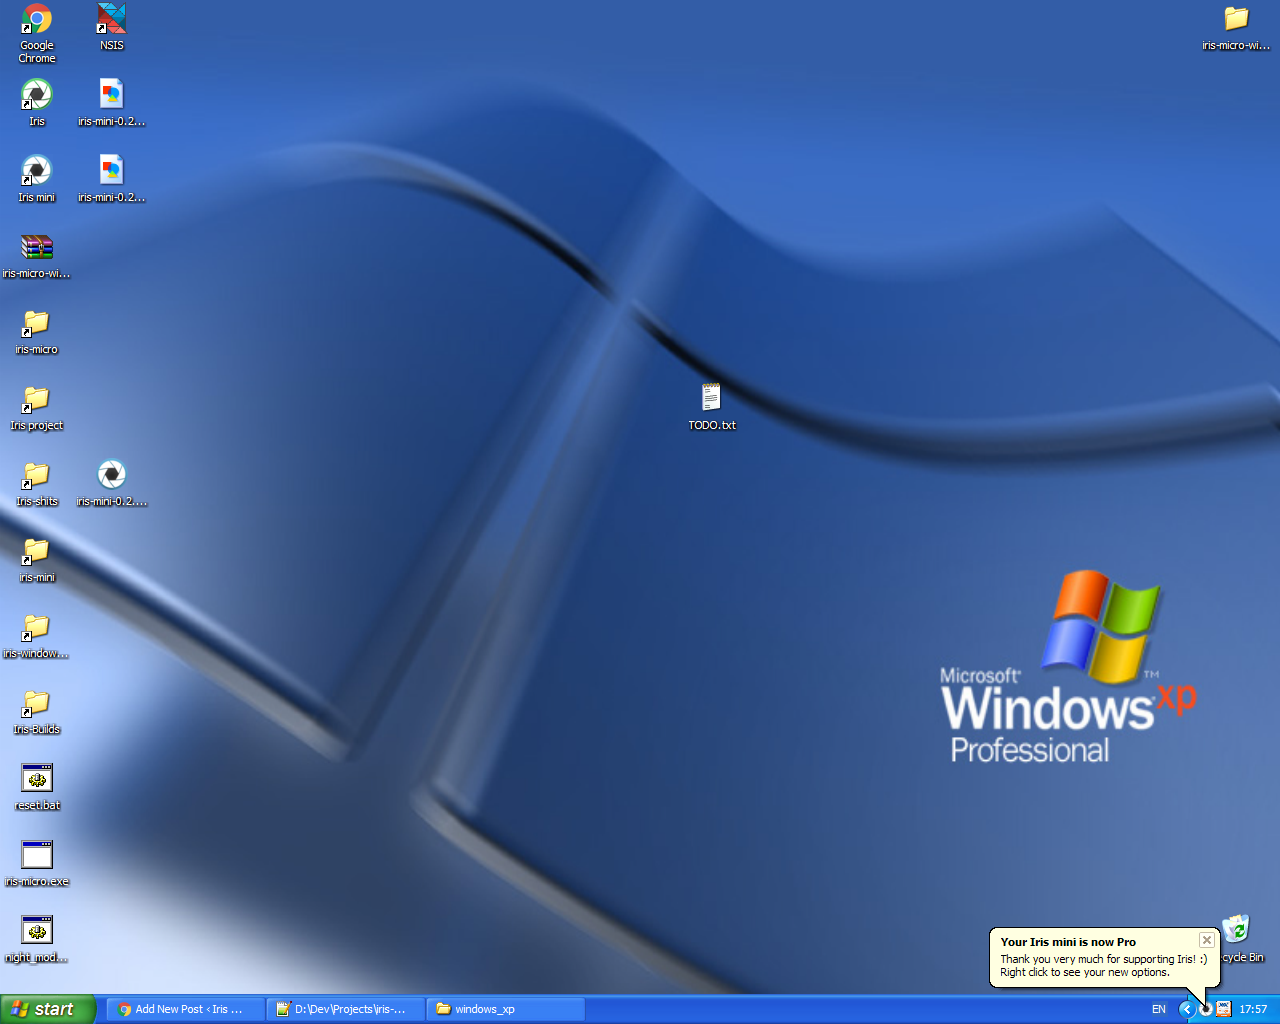Open the Start menu
Screen dimensions: 1280x1024
click(48, 1009)
